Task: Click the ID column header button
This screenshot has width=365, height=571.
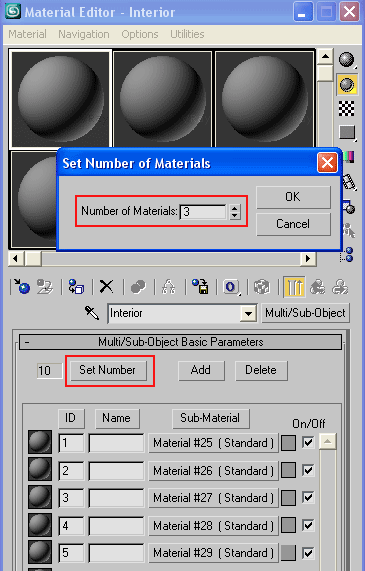Action: coord(71,418)
